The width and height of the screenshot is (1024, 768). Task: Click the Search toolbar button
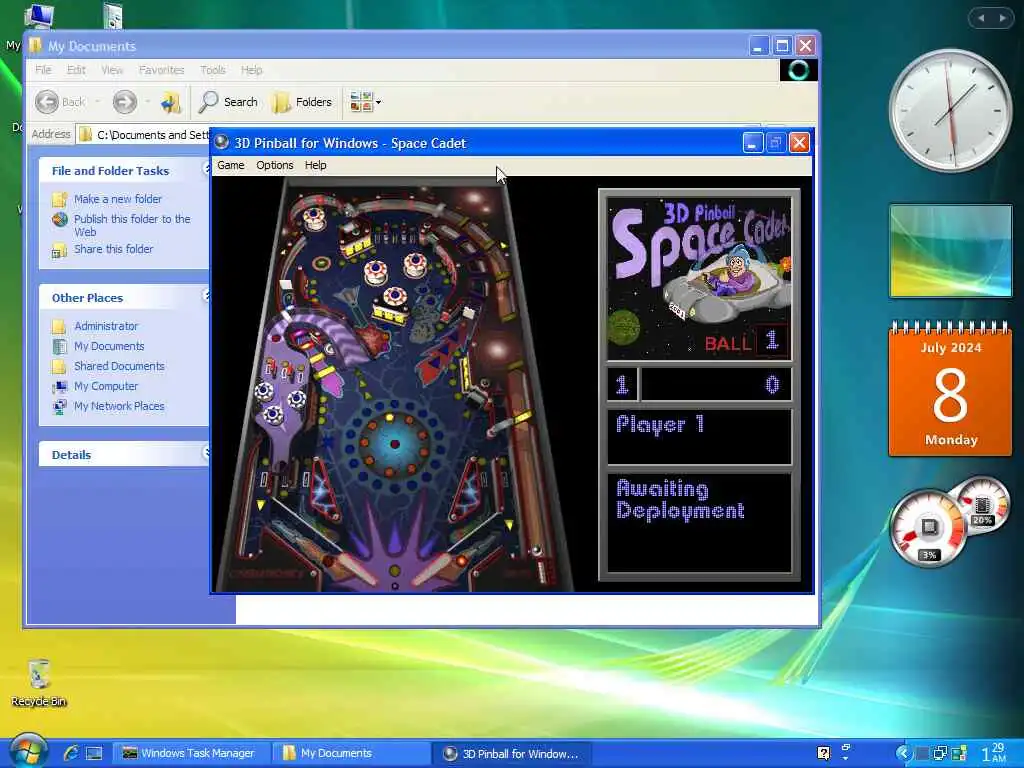[x=228, y=102]
